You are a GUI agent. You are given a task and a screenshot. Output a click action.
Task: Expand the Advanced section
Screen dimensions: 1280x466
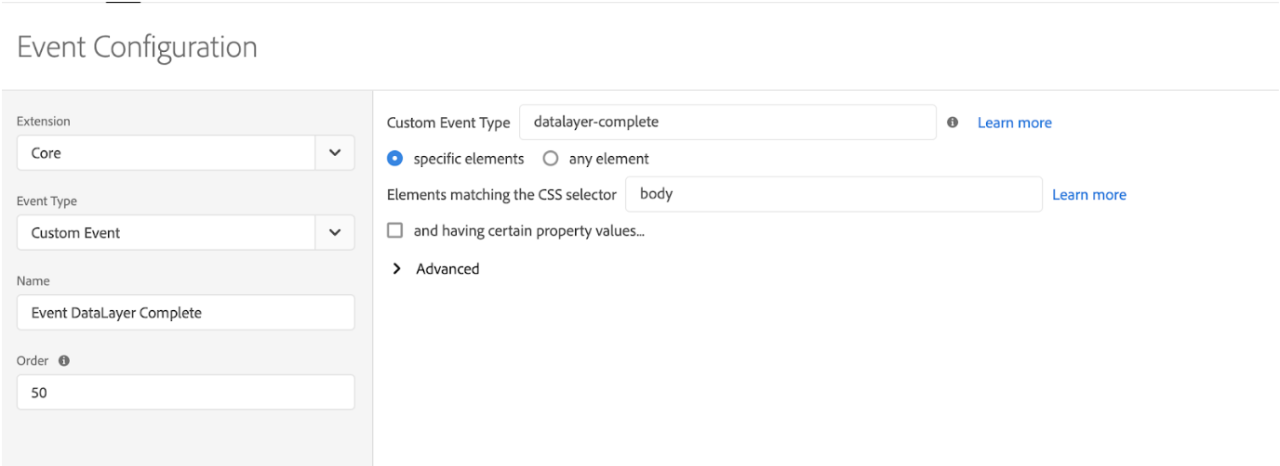pyautogui.click(x=436, y=269)
